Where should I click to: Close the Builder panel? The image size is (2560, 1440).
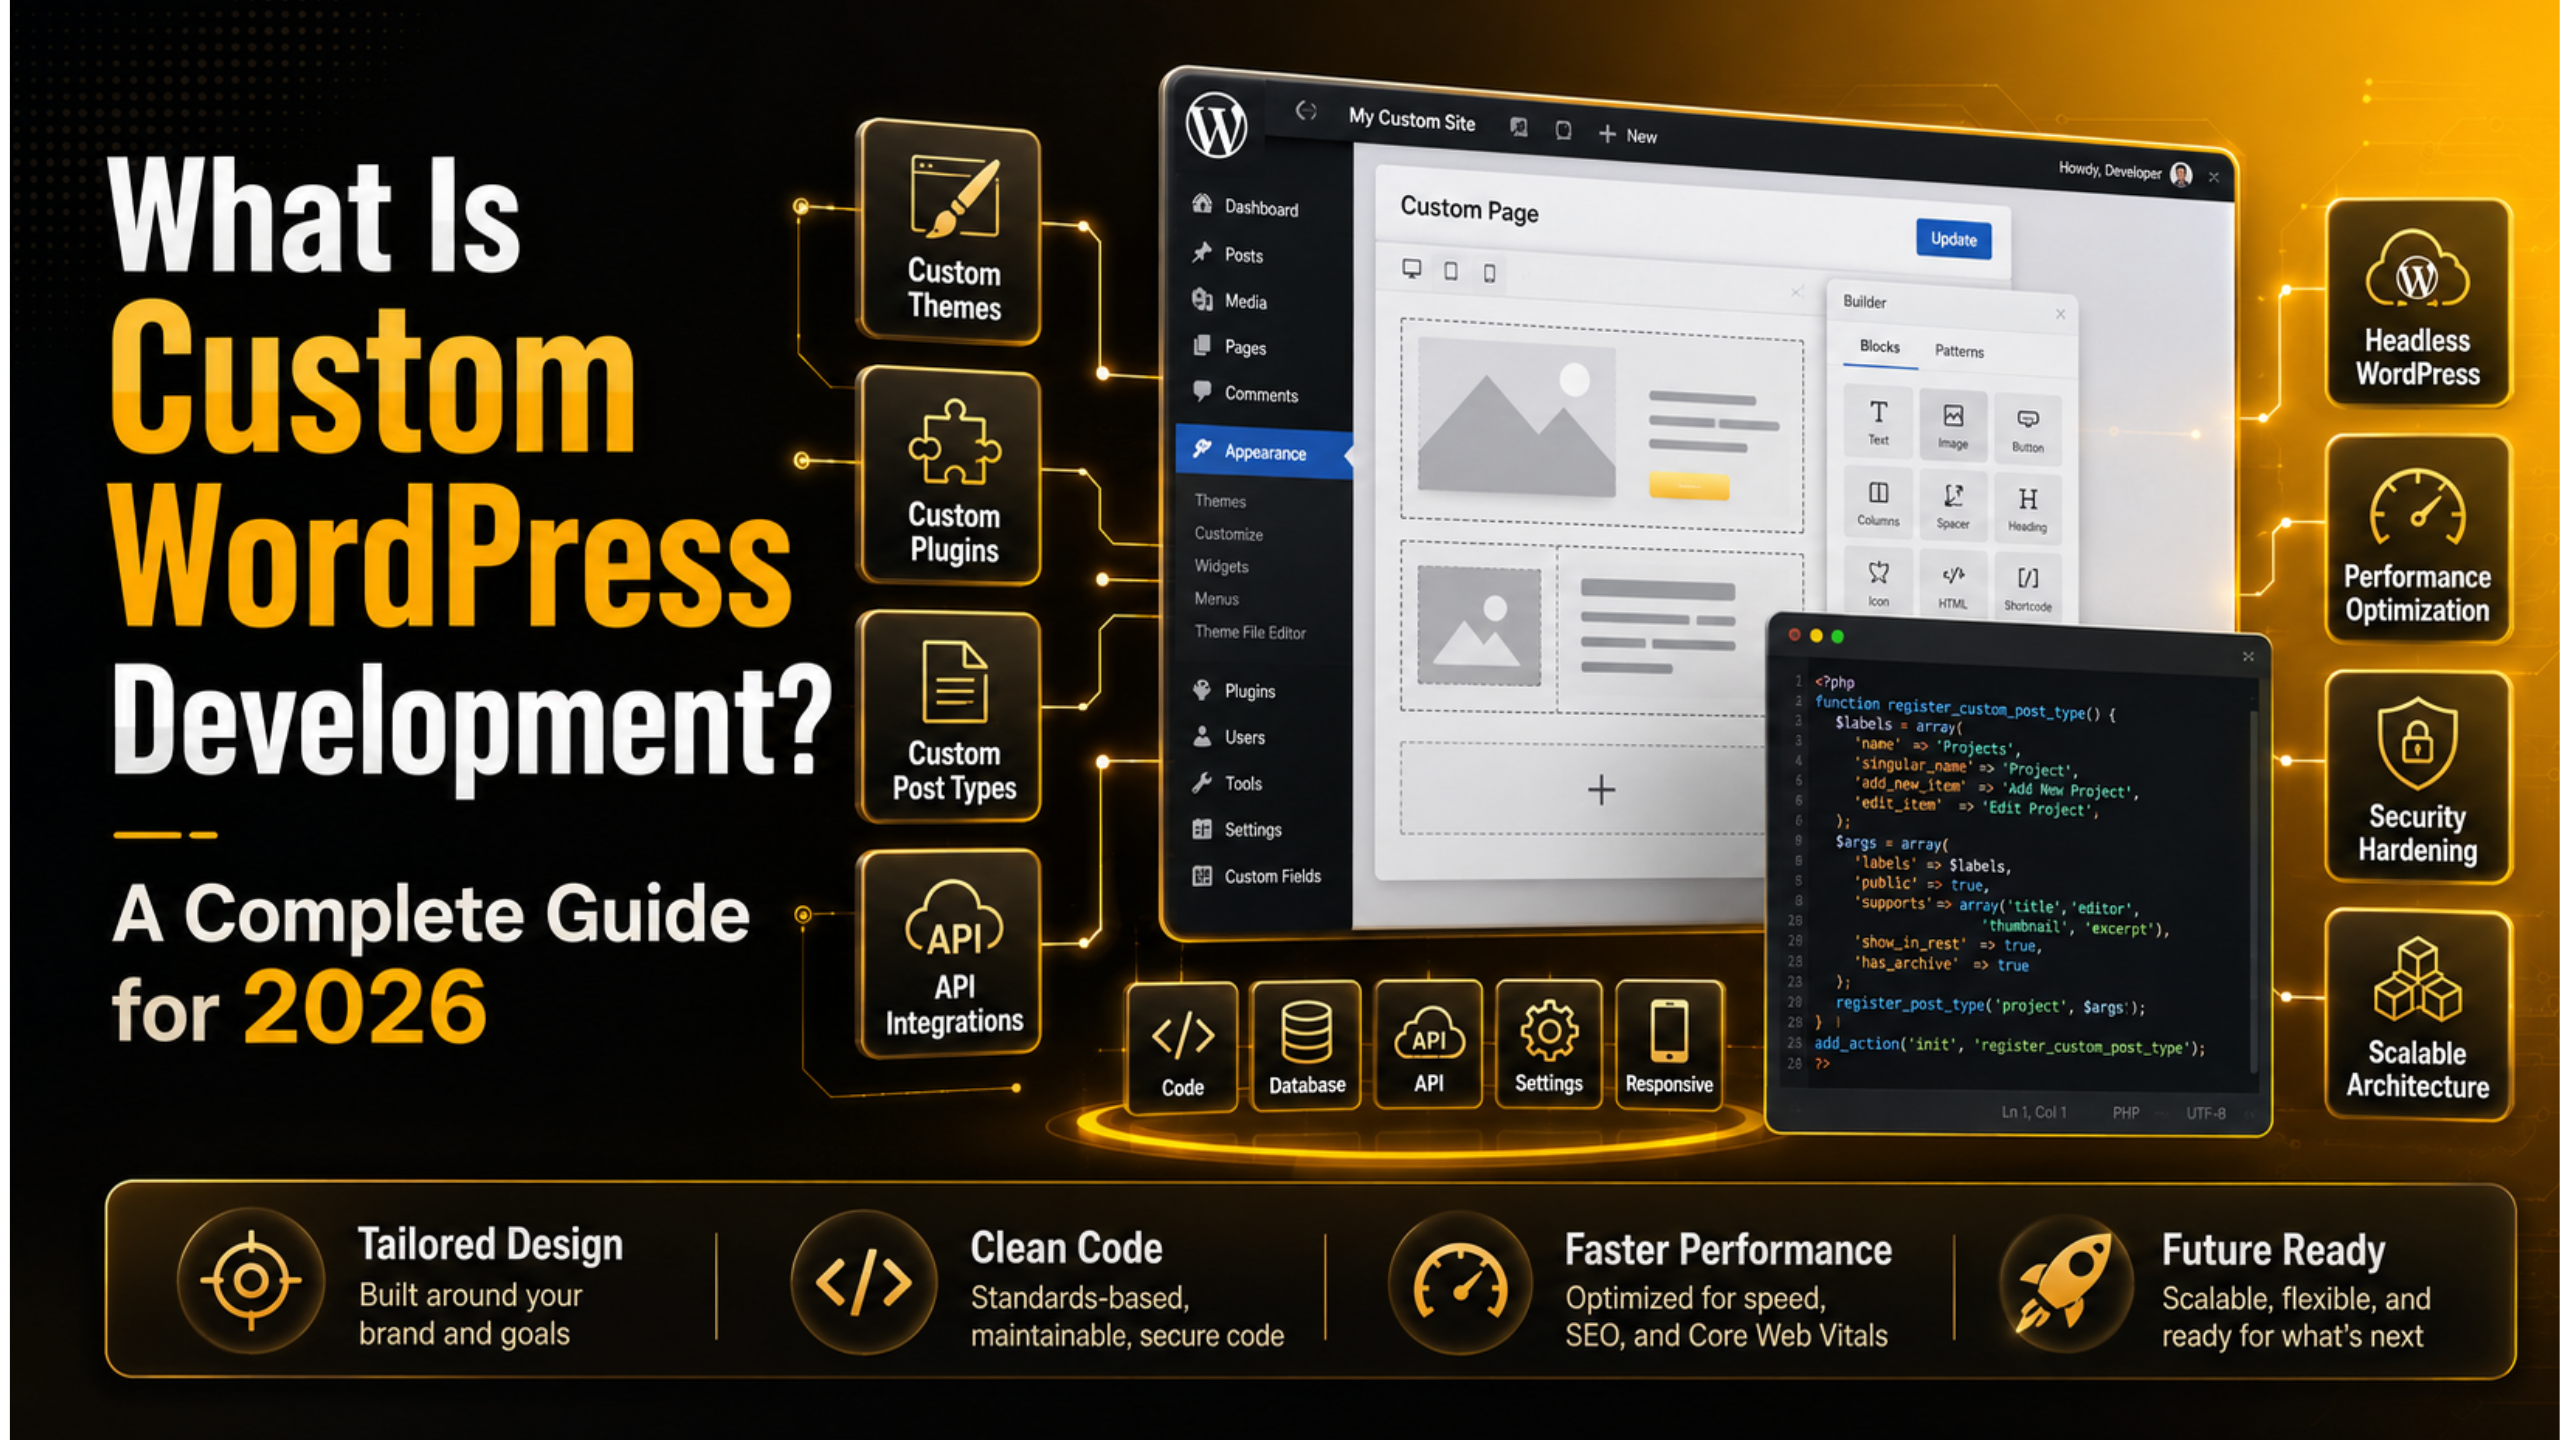(2060, 314)
